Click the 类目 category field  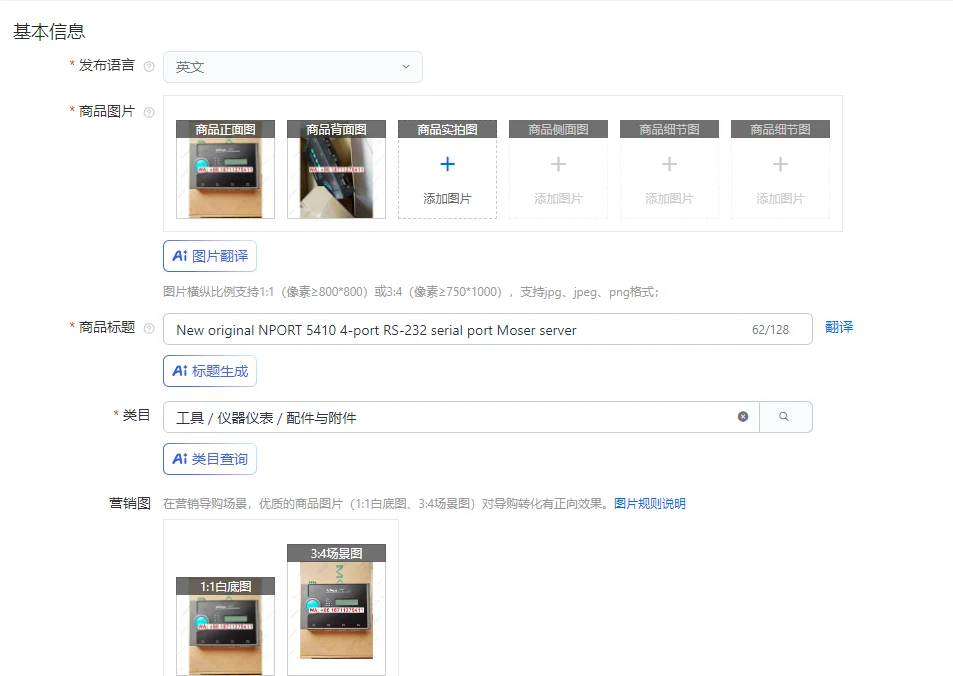pos(461,417)
